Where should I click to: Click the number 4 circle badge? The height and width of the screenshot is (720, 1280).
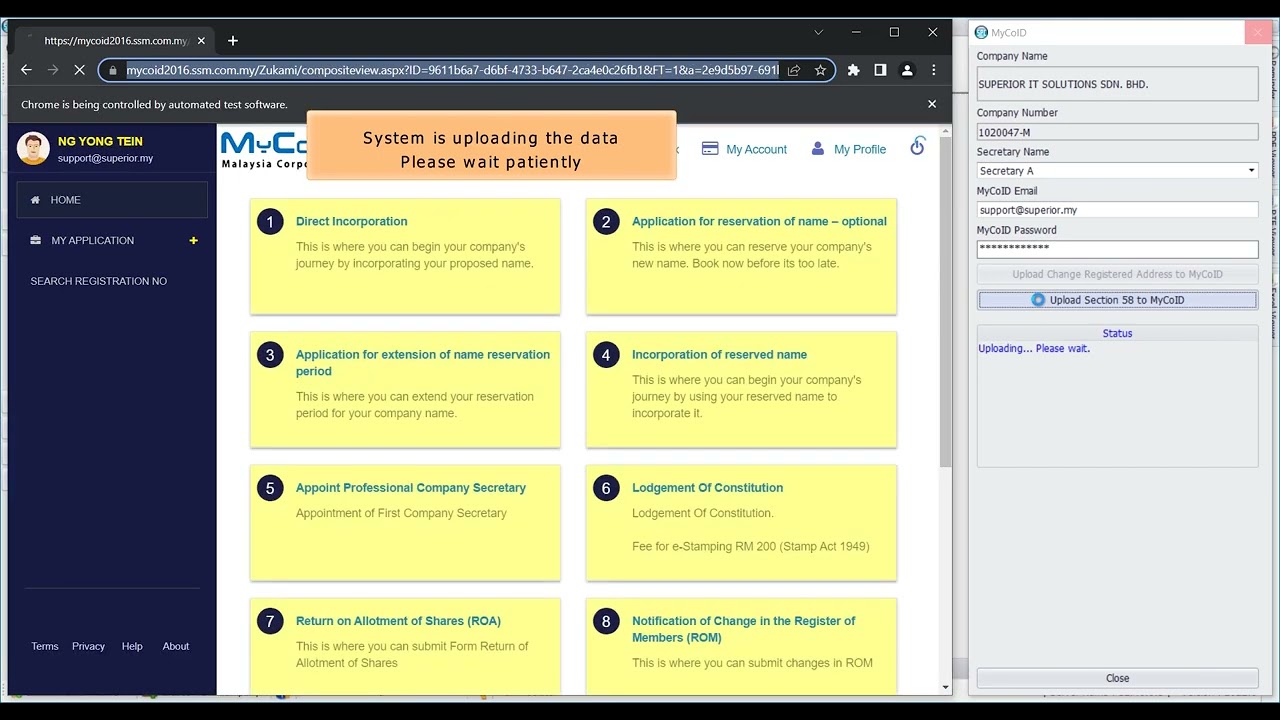click(606, 355)
